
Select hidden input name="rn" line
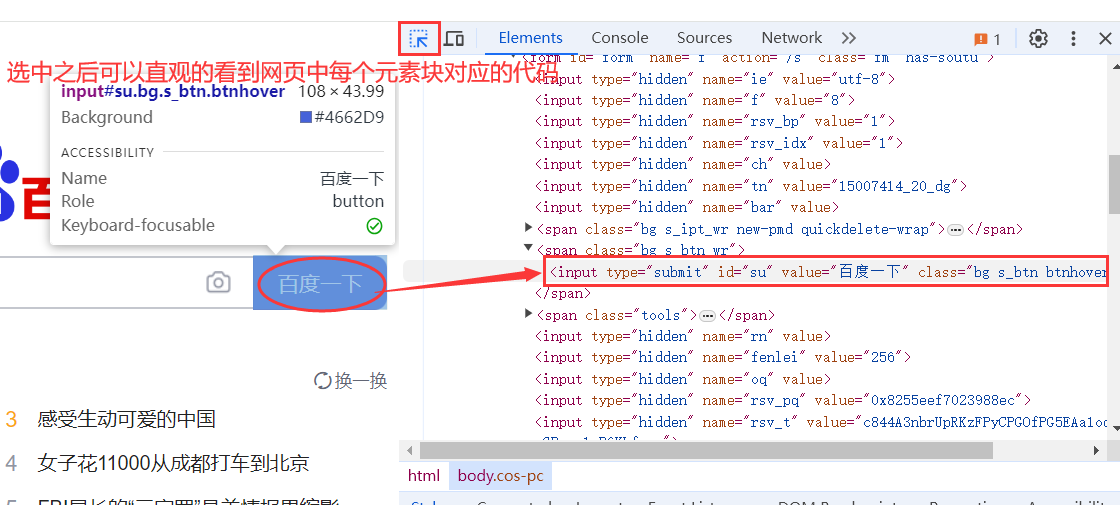coord(683,336)
